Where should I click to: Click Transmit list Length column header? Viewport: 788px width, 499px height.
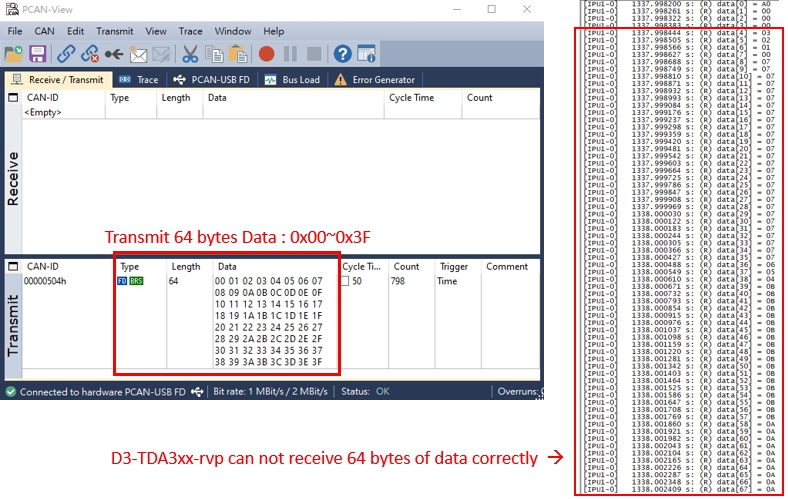coord(190,266)
